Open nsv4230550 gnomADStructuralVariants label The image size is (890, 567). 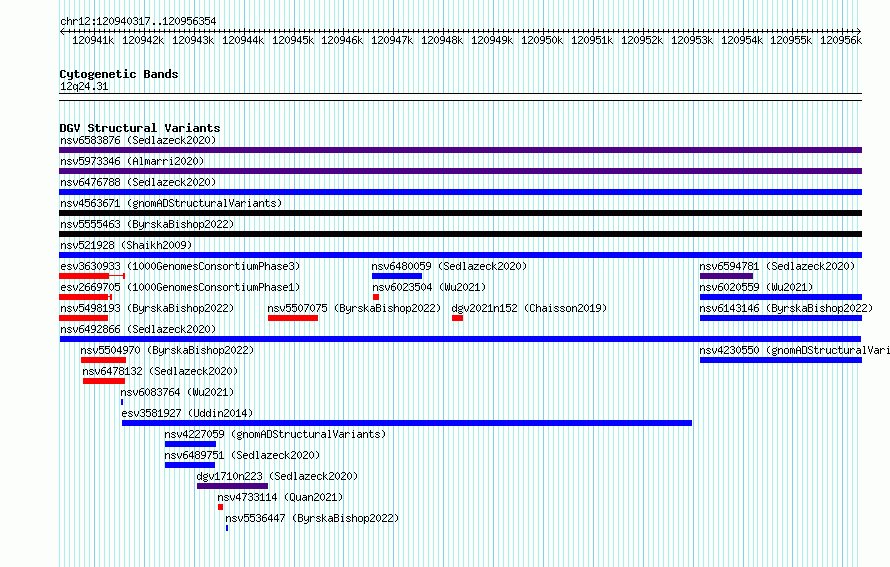point(795,350)
